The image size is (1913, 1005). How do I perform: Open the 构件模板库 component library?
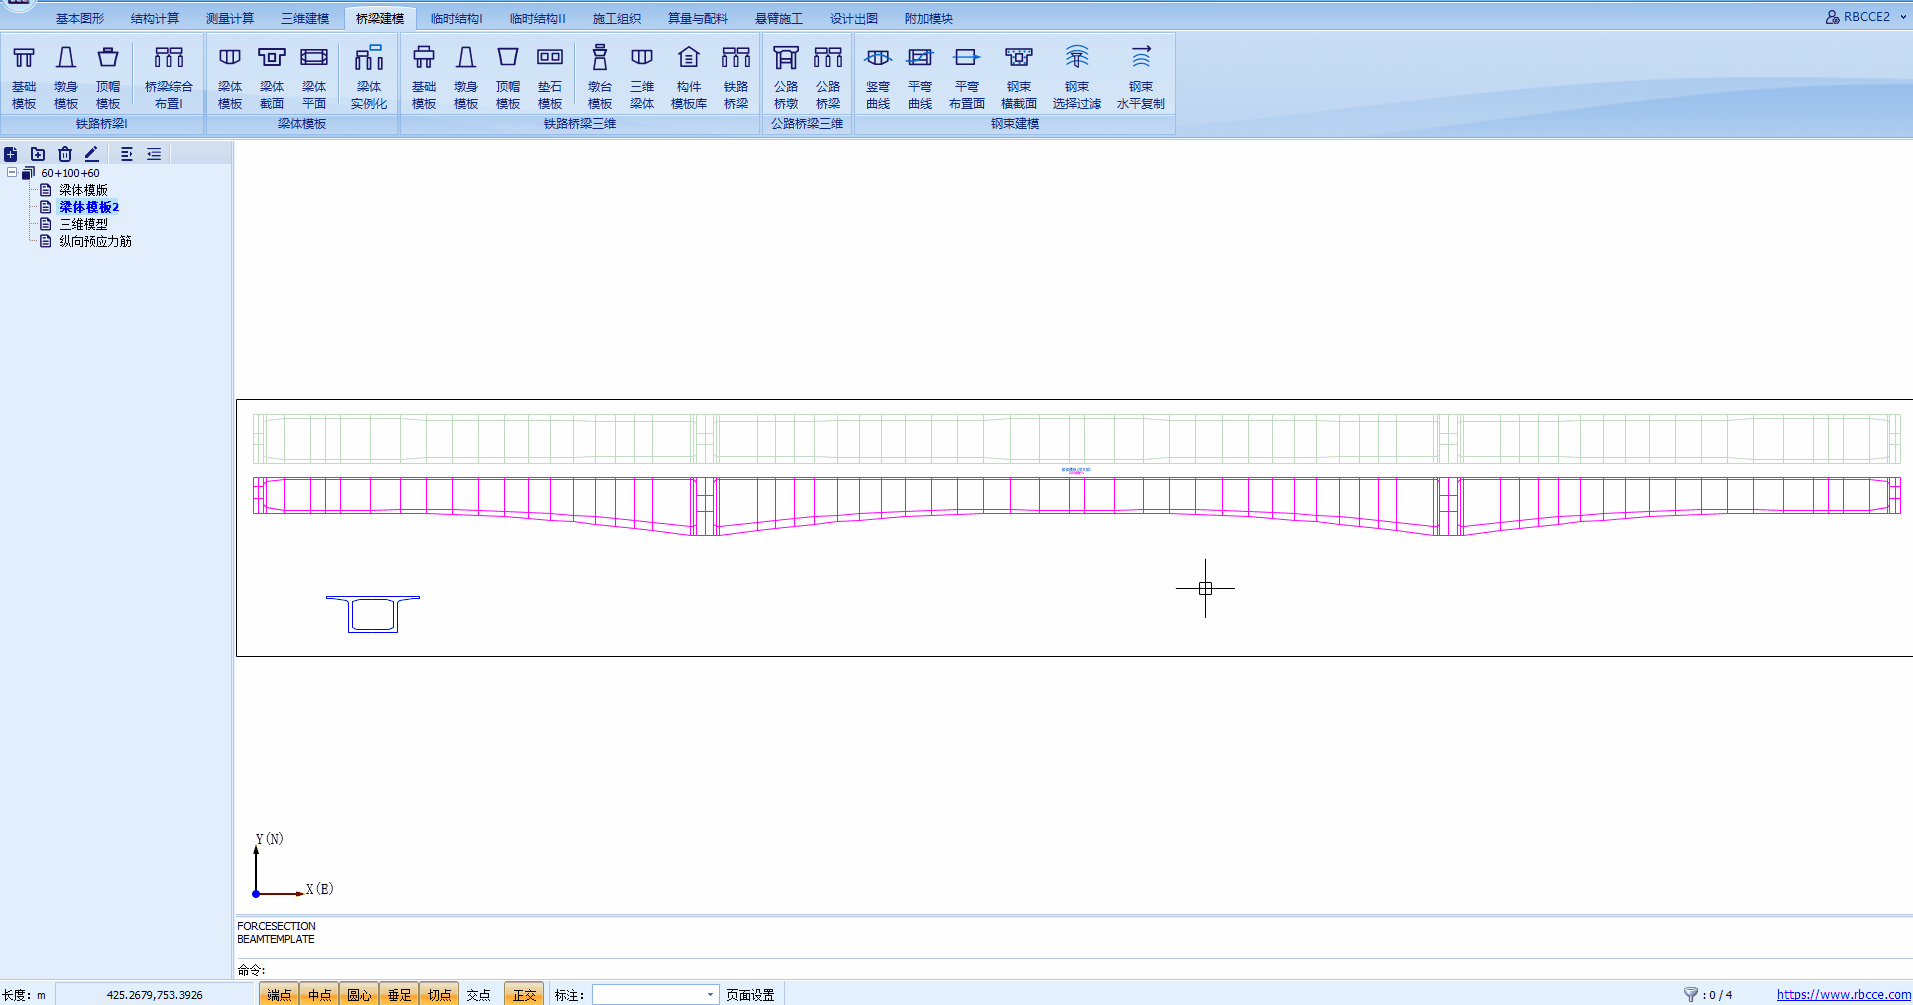tap(688, 76)
